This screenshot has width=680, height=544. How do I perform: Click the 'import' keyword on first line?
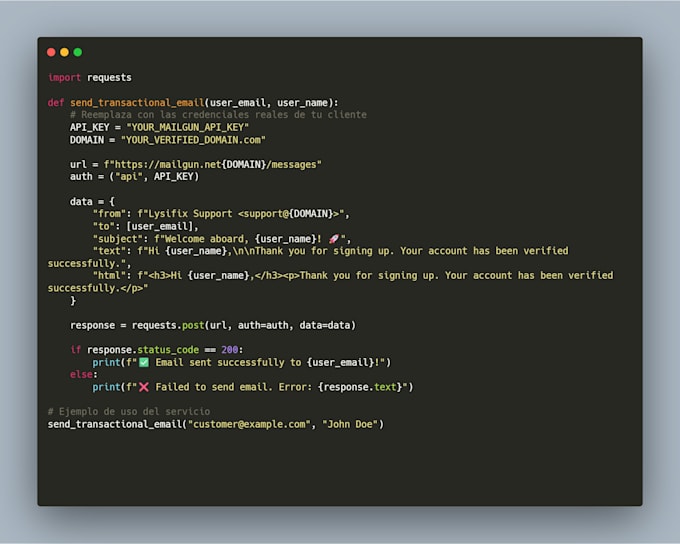tap(64, 78)
